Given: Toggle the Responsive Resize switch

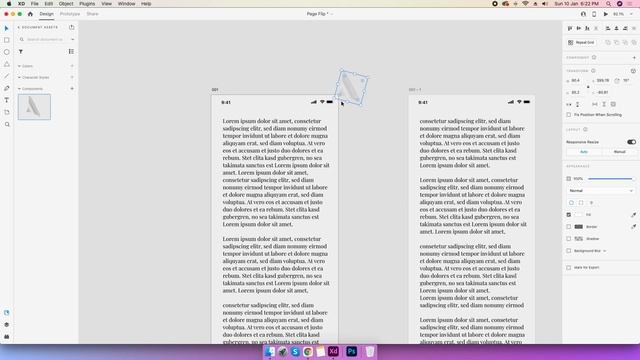Looking at the screenshot, I should point(631,142).
